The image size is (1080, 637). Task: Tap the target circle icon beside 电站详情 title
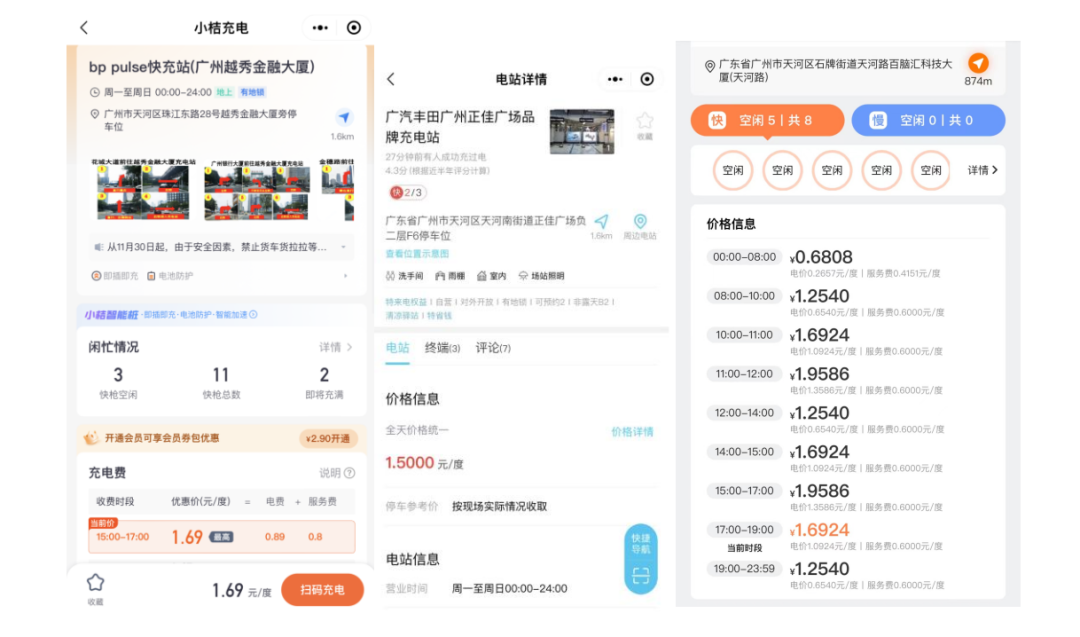click(x=647, y=79)
